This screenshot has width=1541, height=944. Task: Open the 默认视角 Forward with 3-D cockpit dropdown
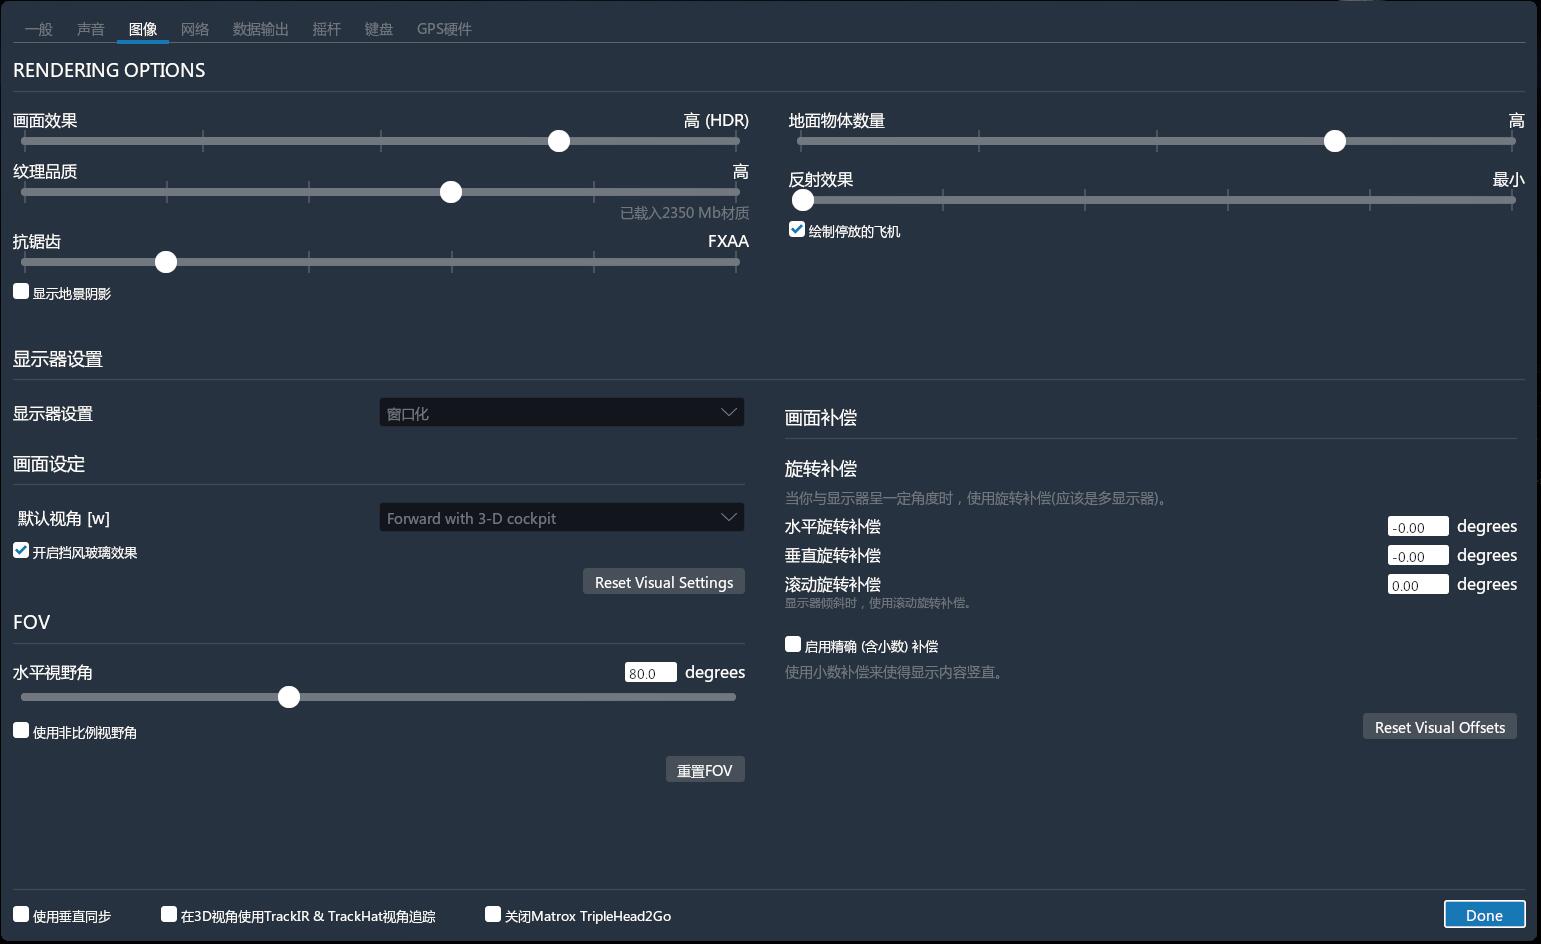coord(562,518)
